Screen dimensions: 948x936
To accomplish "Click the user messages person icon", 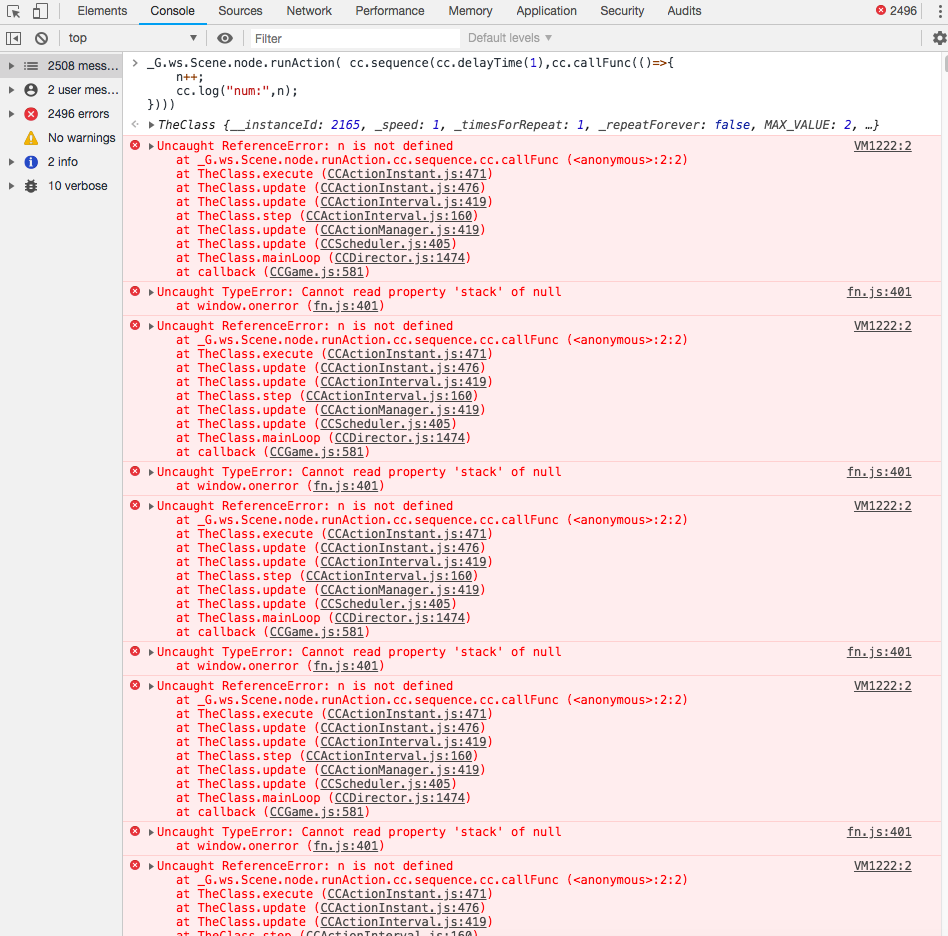I will [31, 90].
